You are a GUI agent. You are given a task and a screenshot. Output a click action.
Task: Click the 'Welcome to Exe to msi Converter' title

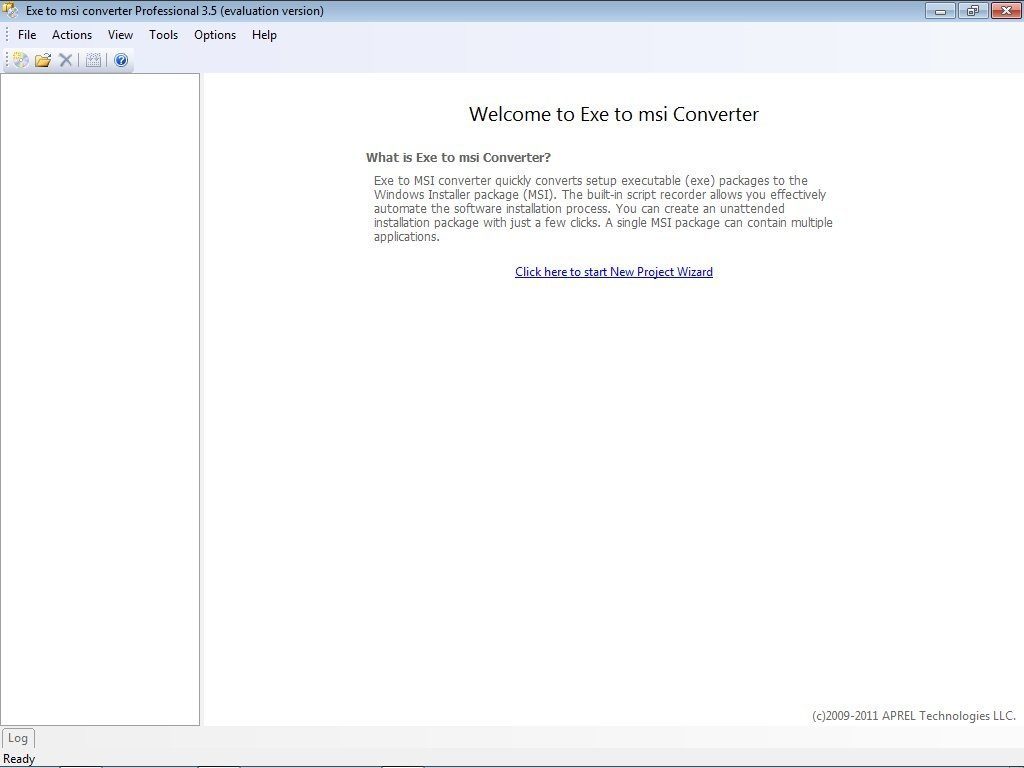614,114
